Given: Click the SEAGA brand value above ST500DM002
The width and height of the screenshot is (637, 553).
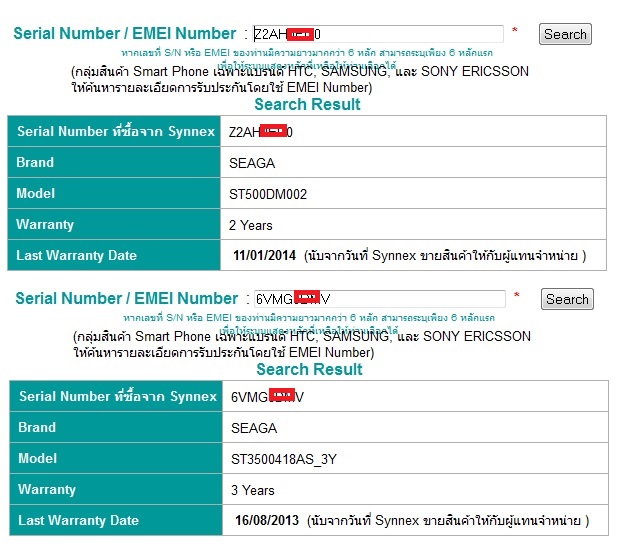Looking at the screenshot, I should point(253,163).
